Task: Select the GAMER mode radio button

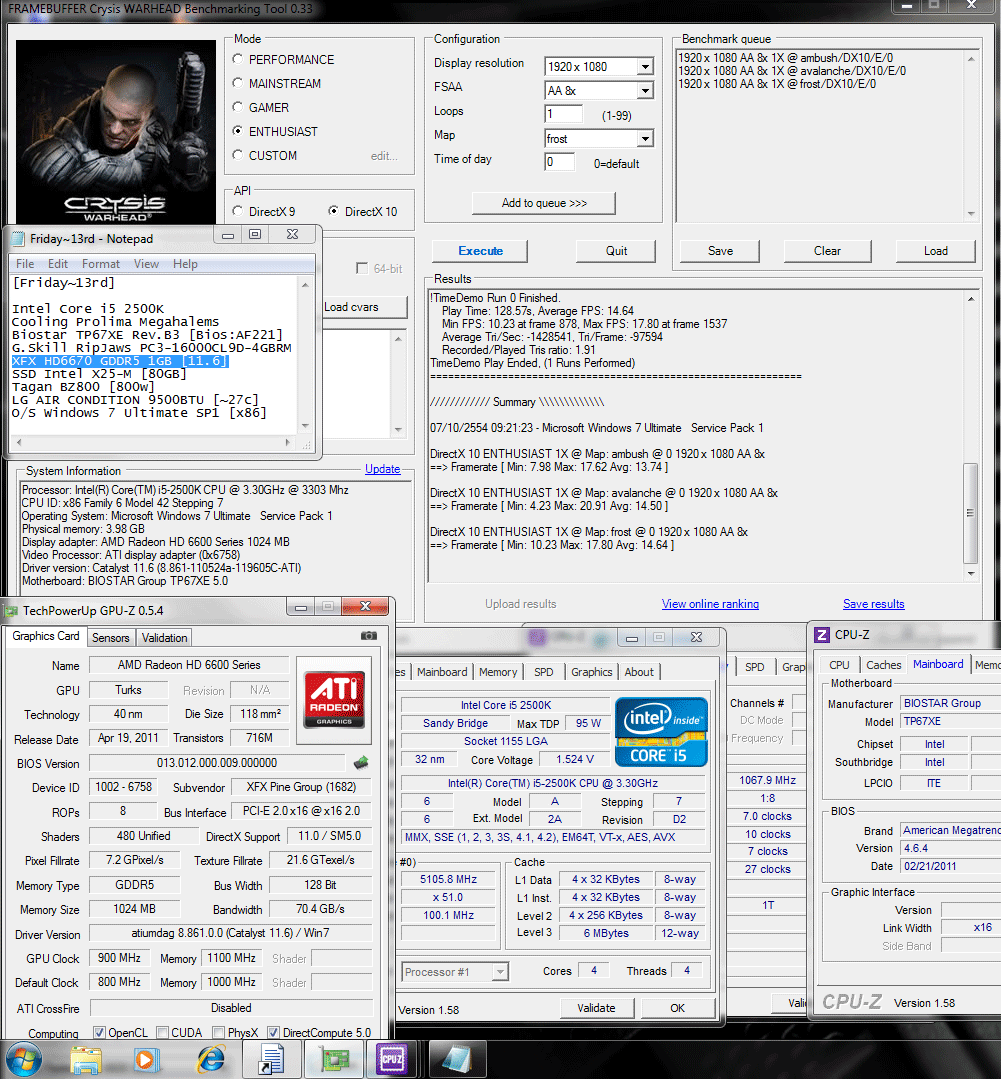Action: pyautogui.click(x=237, y=107)
